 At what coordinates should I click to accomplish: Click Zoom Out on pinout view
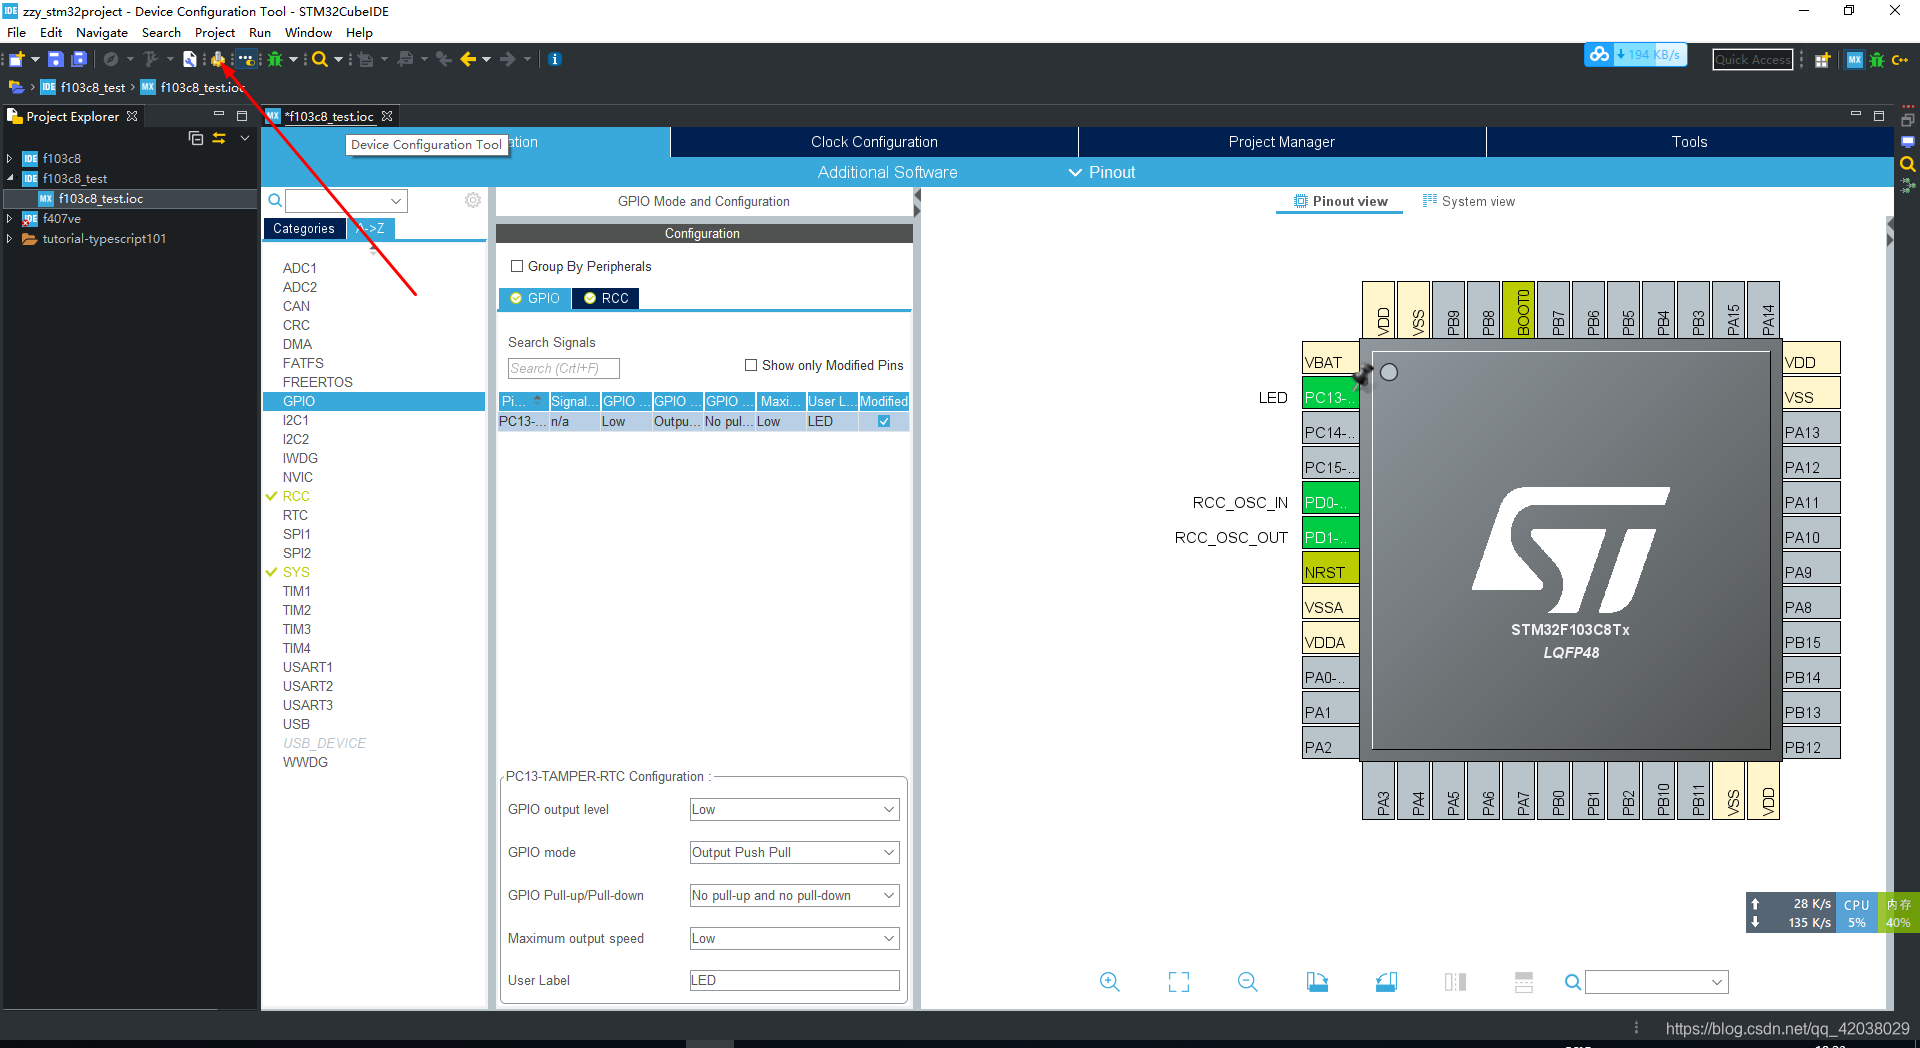(x=1247, y=982)
